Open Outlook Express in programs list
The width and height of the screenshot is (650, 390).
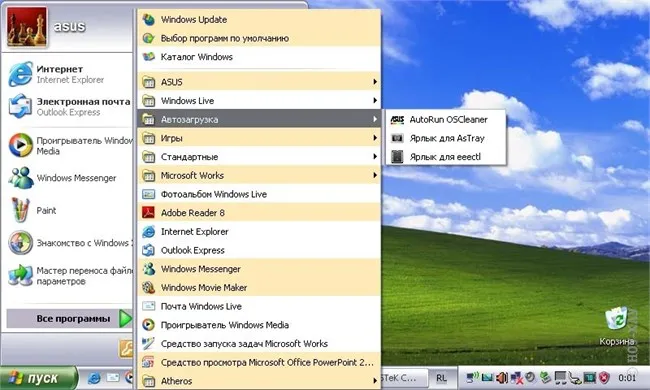tap(259, 250)
